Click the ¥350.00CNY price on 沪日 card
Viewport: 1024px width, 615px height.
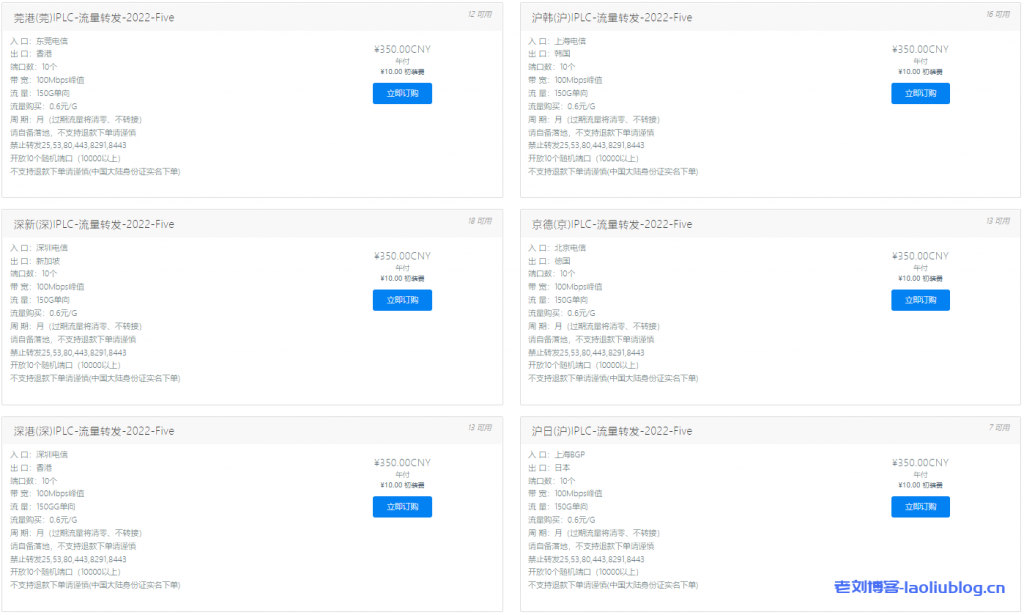point(920,463)
